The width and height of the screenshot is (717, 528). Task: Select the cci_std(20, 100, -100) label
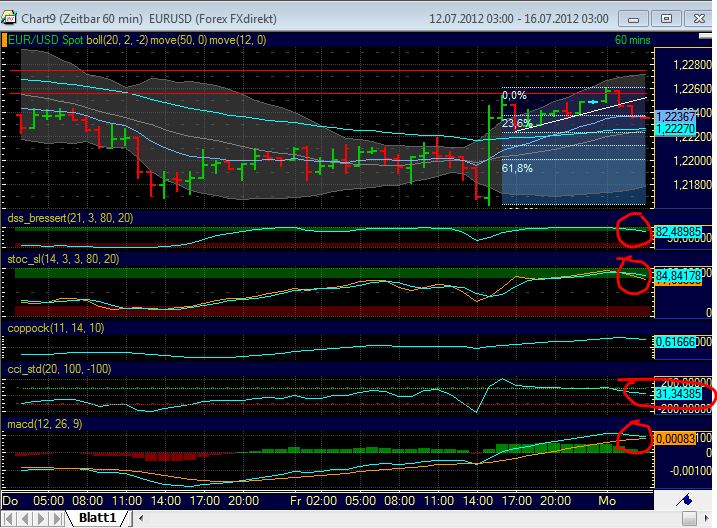pyautogui.click(x=59, y=369)
